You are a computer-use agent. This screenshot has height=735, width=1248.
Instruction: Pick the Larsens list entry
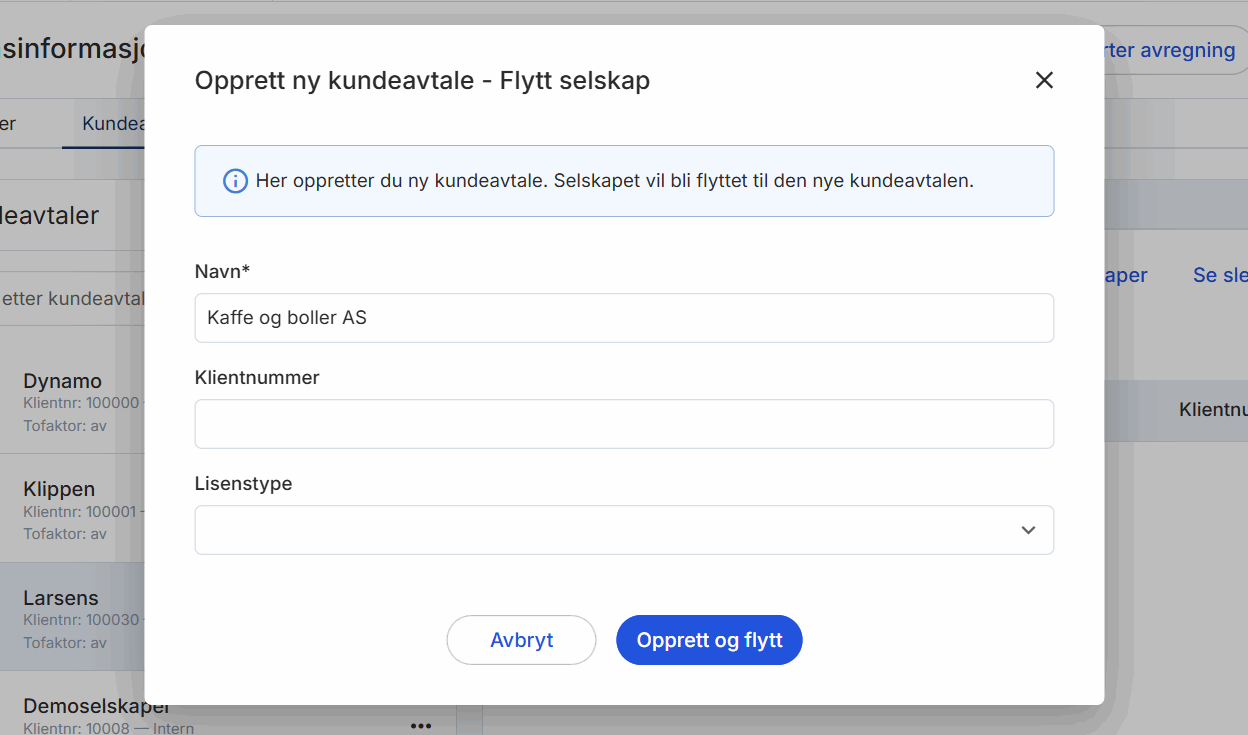point(61,598)
